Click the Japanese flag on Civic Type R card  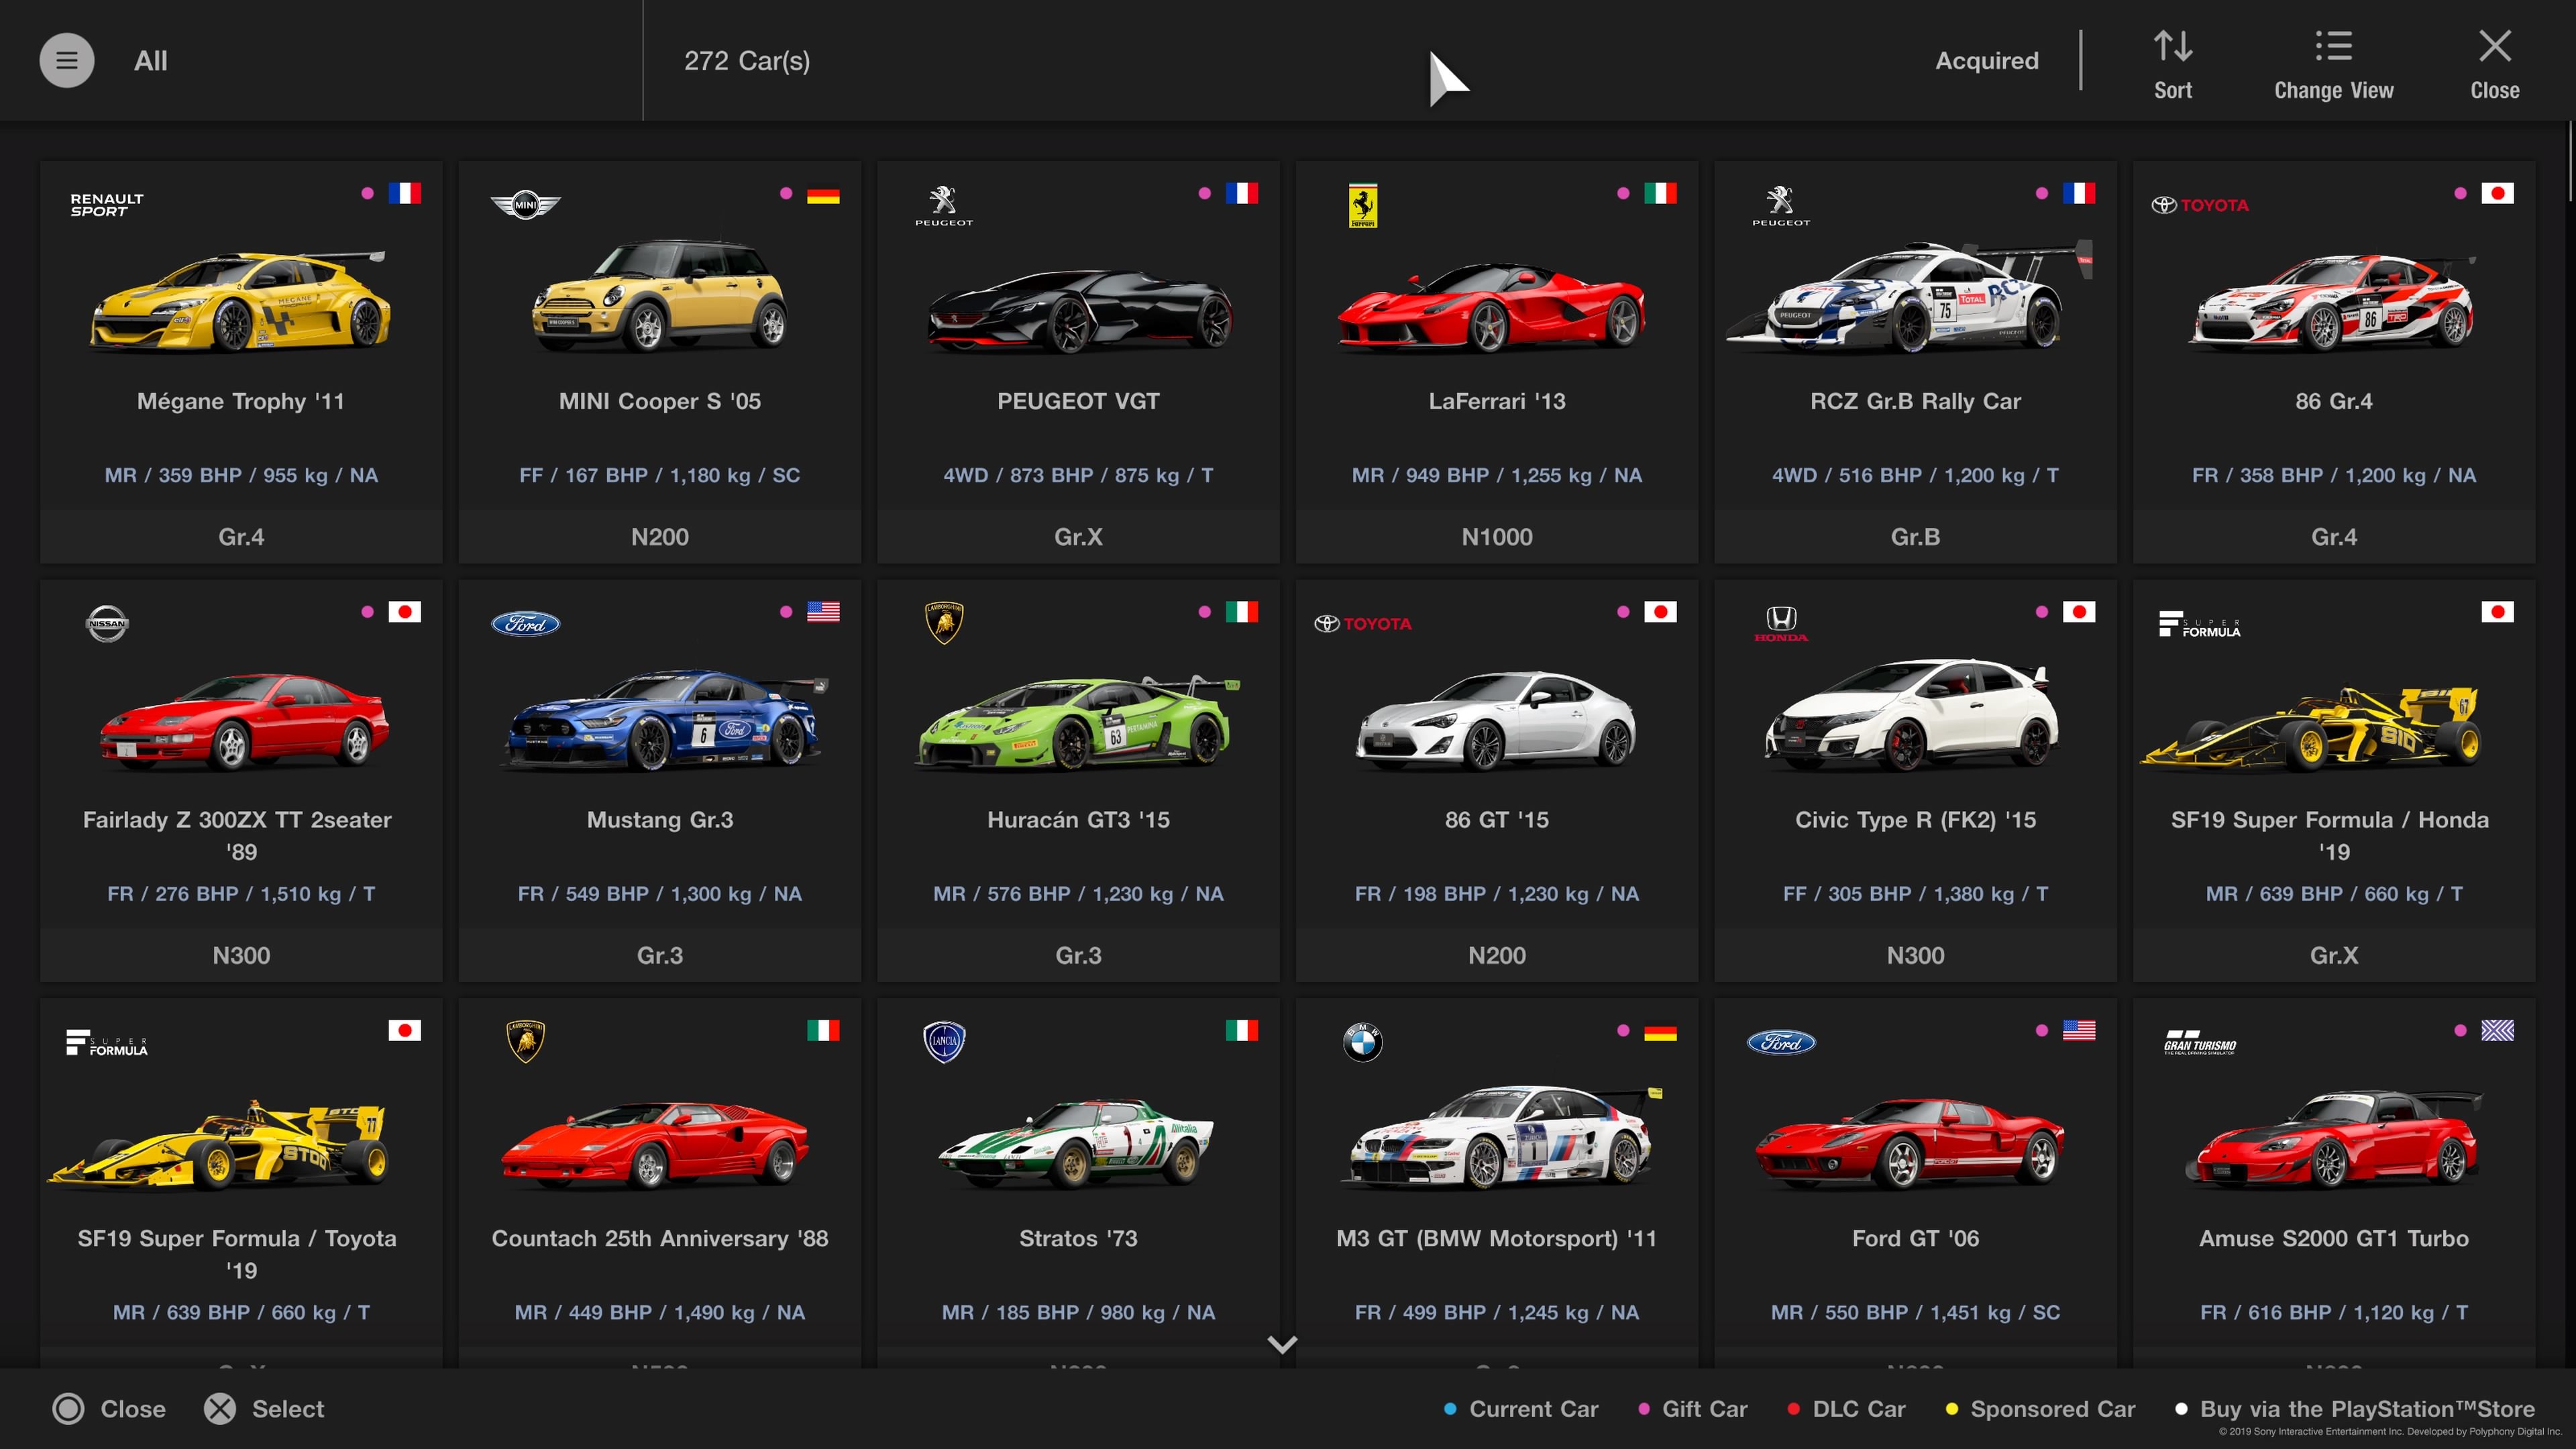pyautogui.click(x=2078, y=612)
